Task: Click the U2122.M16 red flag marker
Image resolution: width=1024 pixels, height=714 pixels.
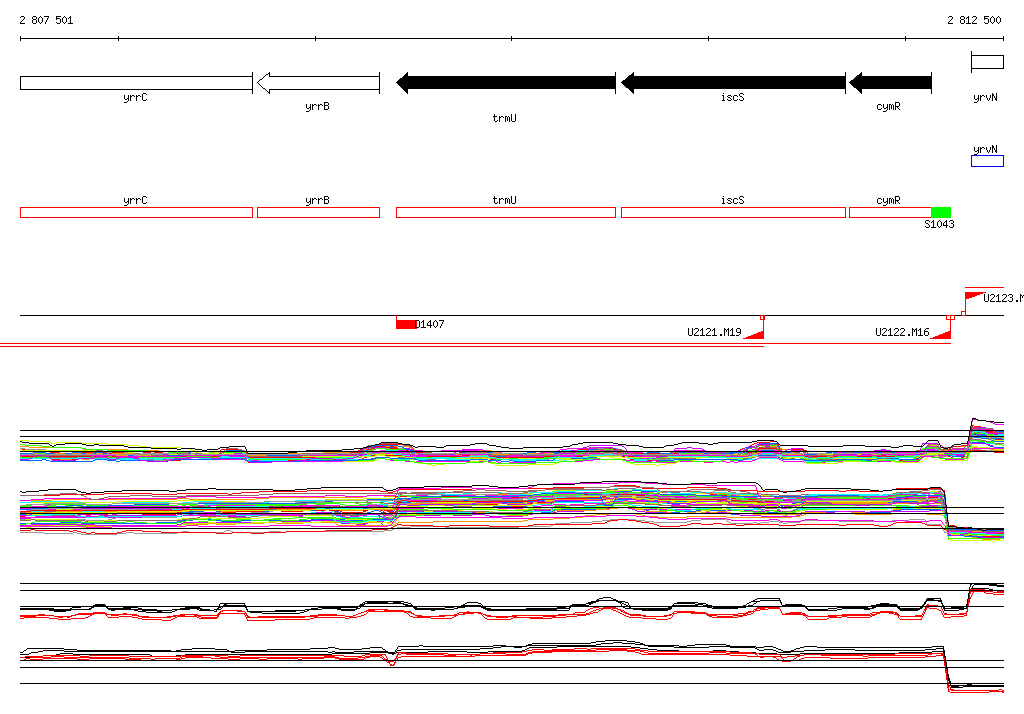Action: 940,334
